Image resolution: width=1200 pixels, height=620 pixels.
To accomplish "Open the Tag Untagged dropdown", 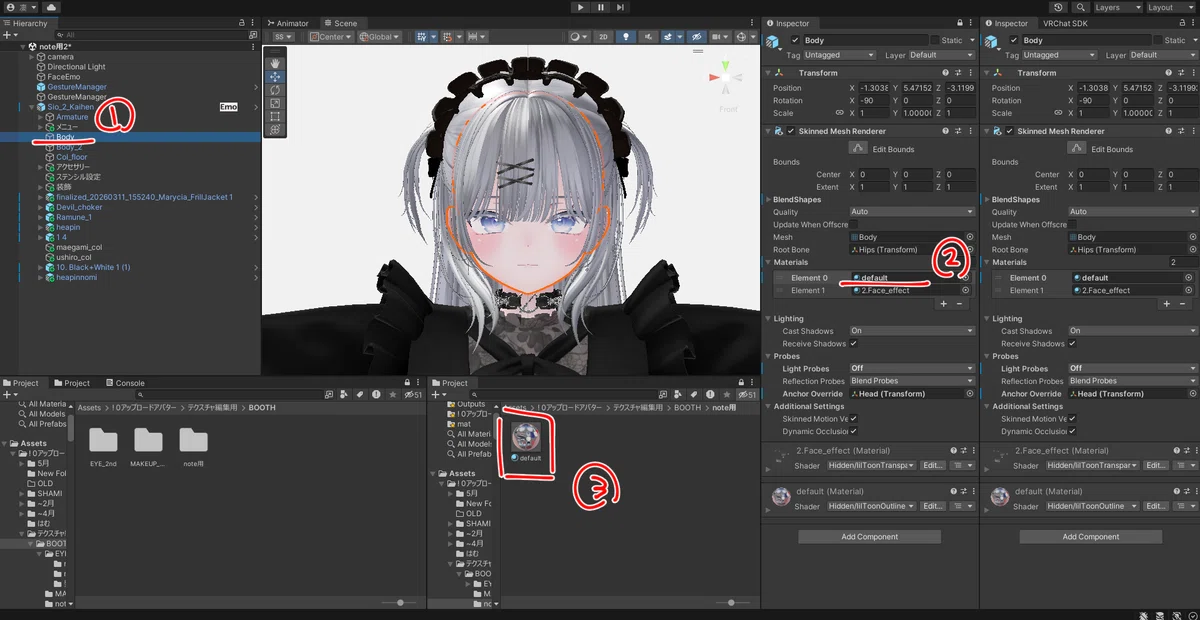I will (840, 55).
